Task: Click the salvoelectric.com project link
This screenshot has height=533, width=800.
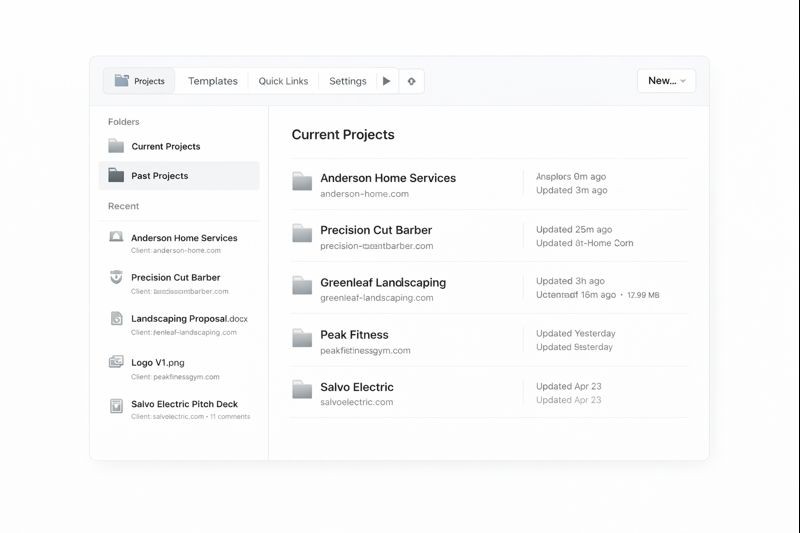Action: click(x=357, y=402)
